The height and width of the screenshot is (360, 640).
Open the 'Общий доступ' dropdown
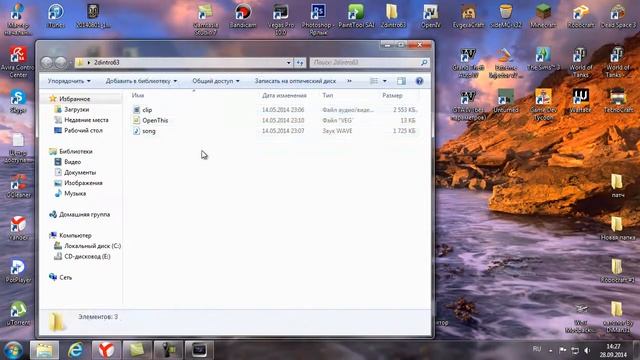pyautogui.click(x=216, y=81)
